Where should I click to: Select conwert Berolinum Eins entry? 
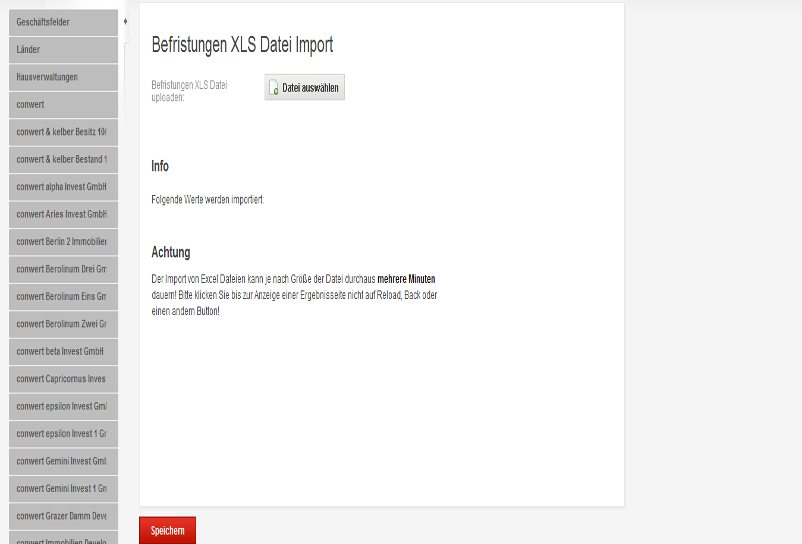tap(63, 297)
